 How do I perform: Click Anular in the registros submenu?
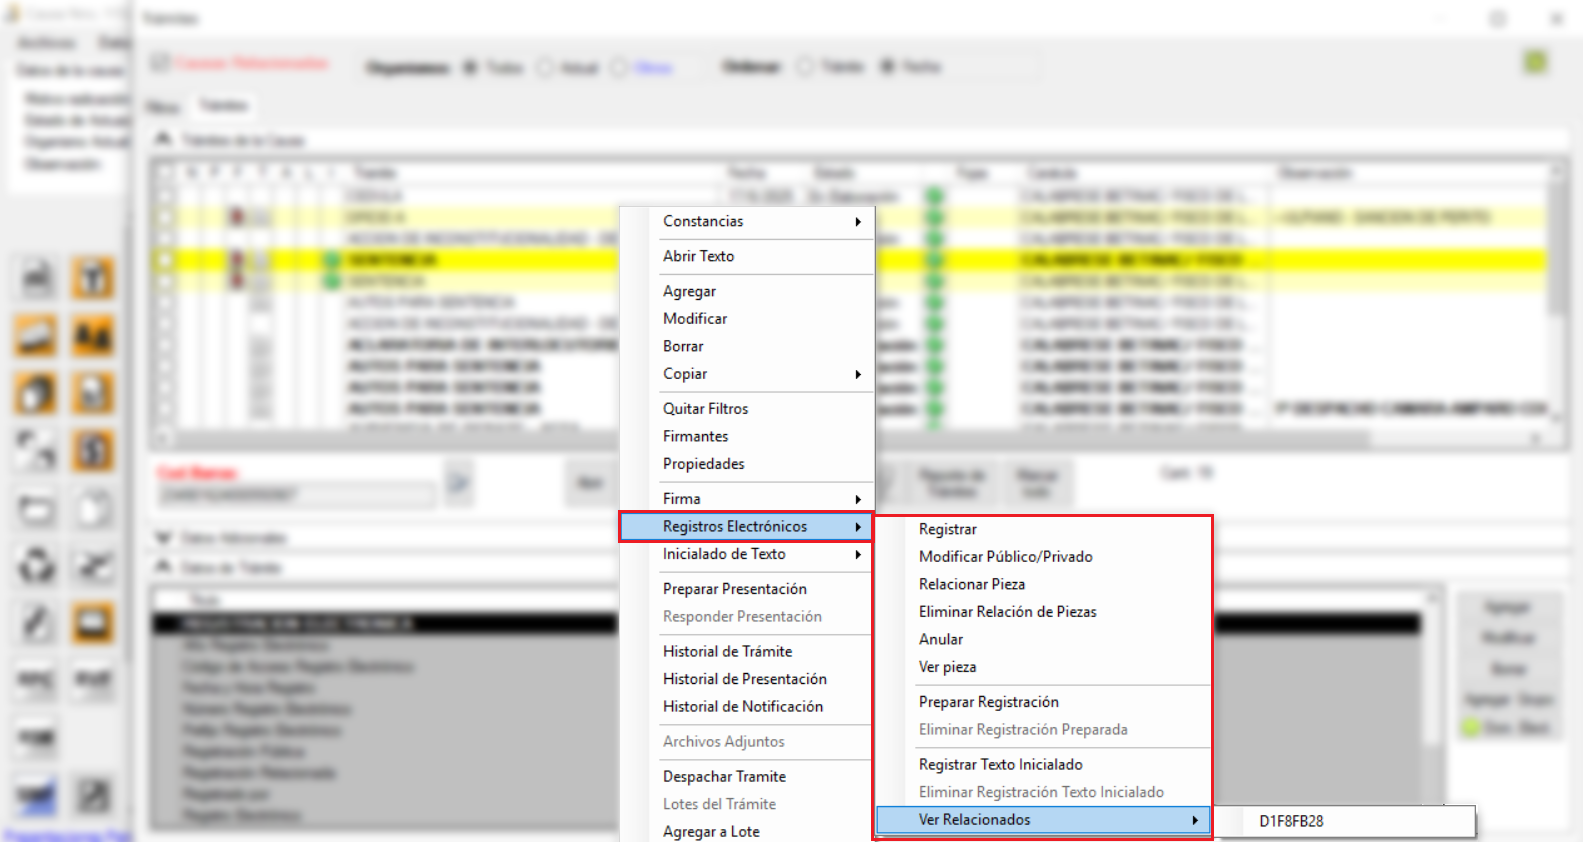pyautogui.click(x=941, y=639)
